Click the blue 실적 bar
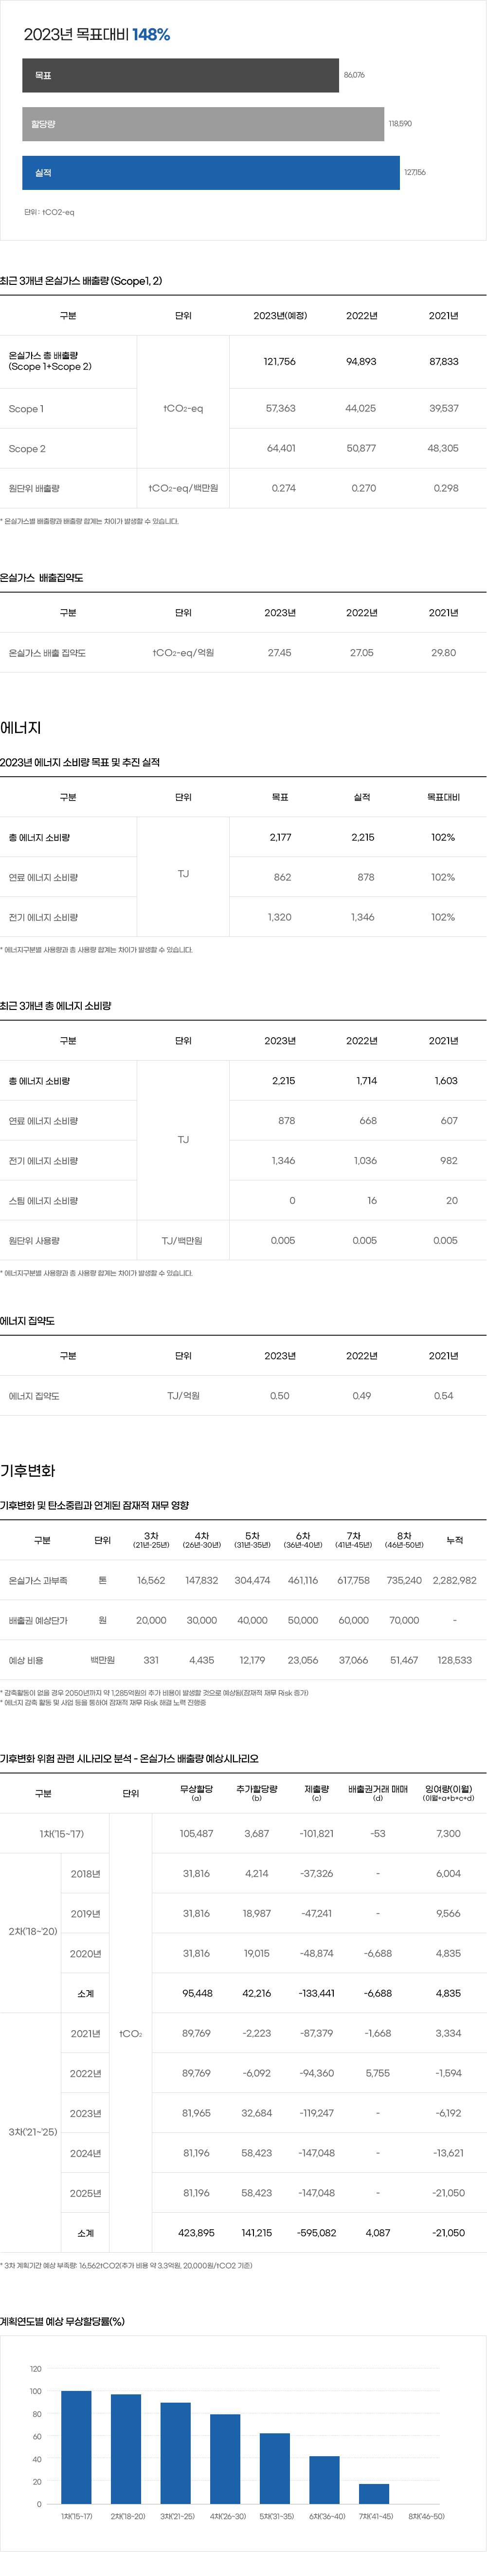The image size is (487, 2576). [x=211, y=173]
